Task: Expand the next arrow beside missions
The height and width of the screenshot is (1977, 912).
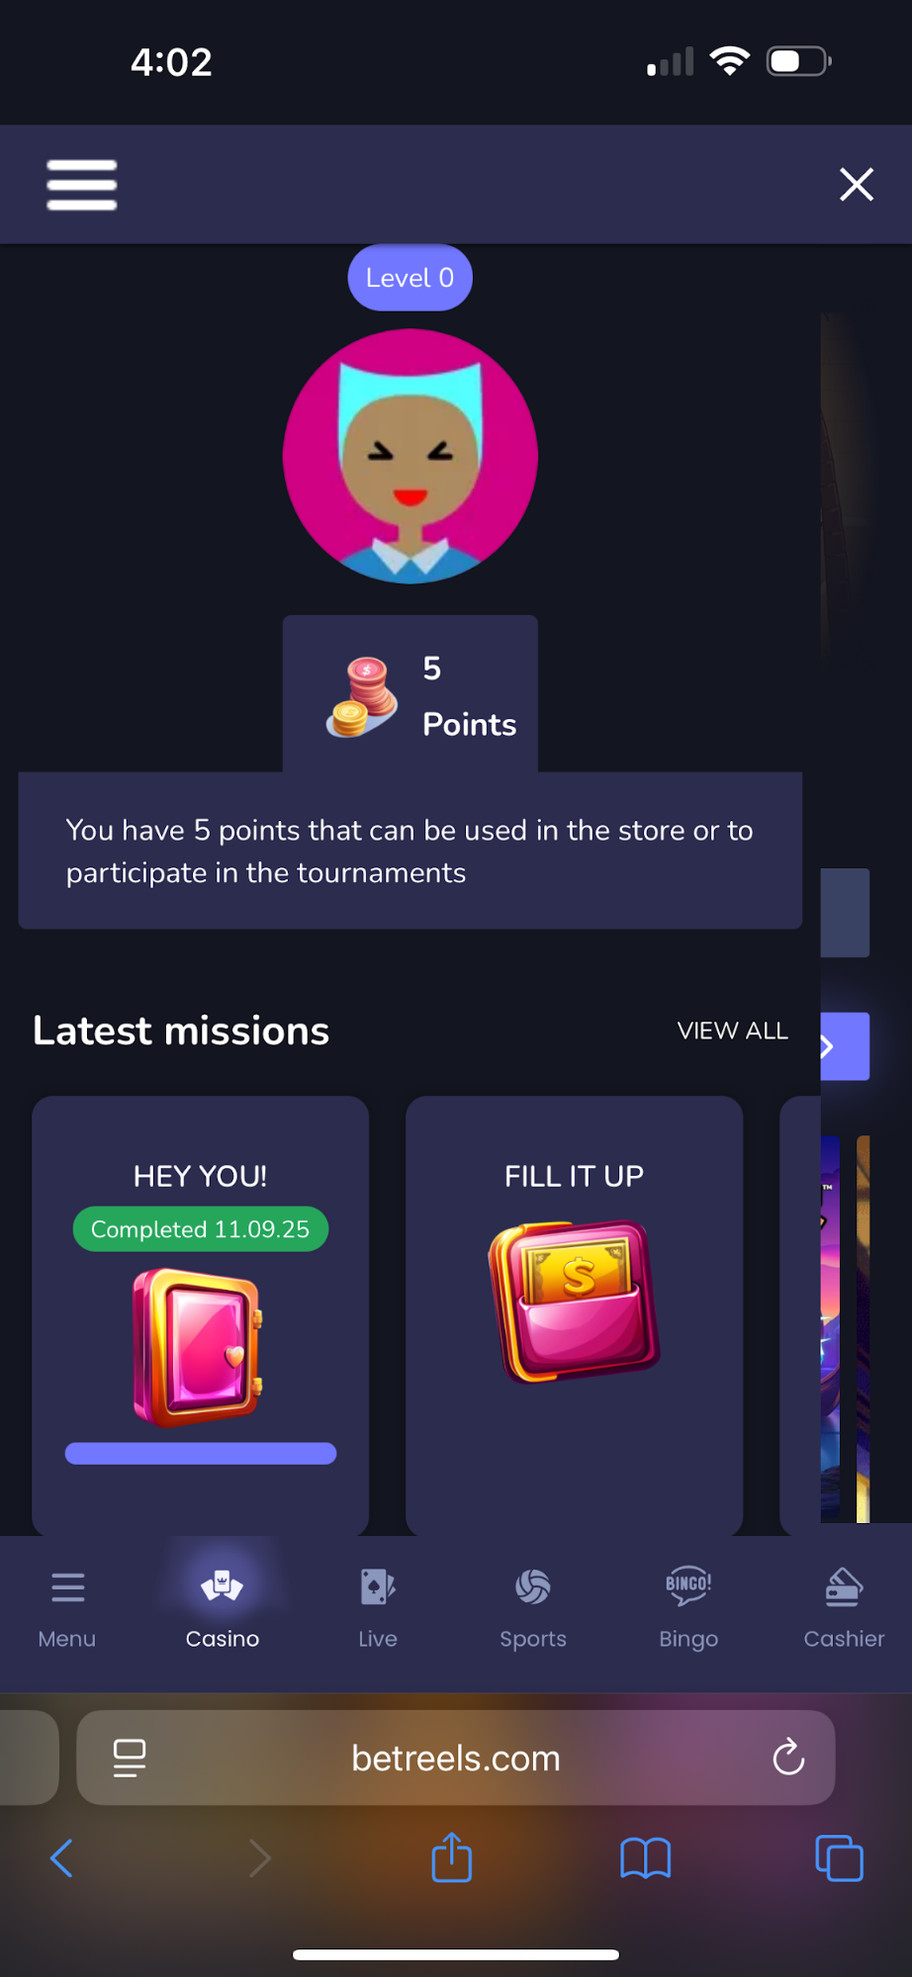Action: pyautogui.click(x=844, y=1047)
